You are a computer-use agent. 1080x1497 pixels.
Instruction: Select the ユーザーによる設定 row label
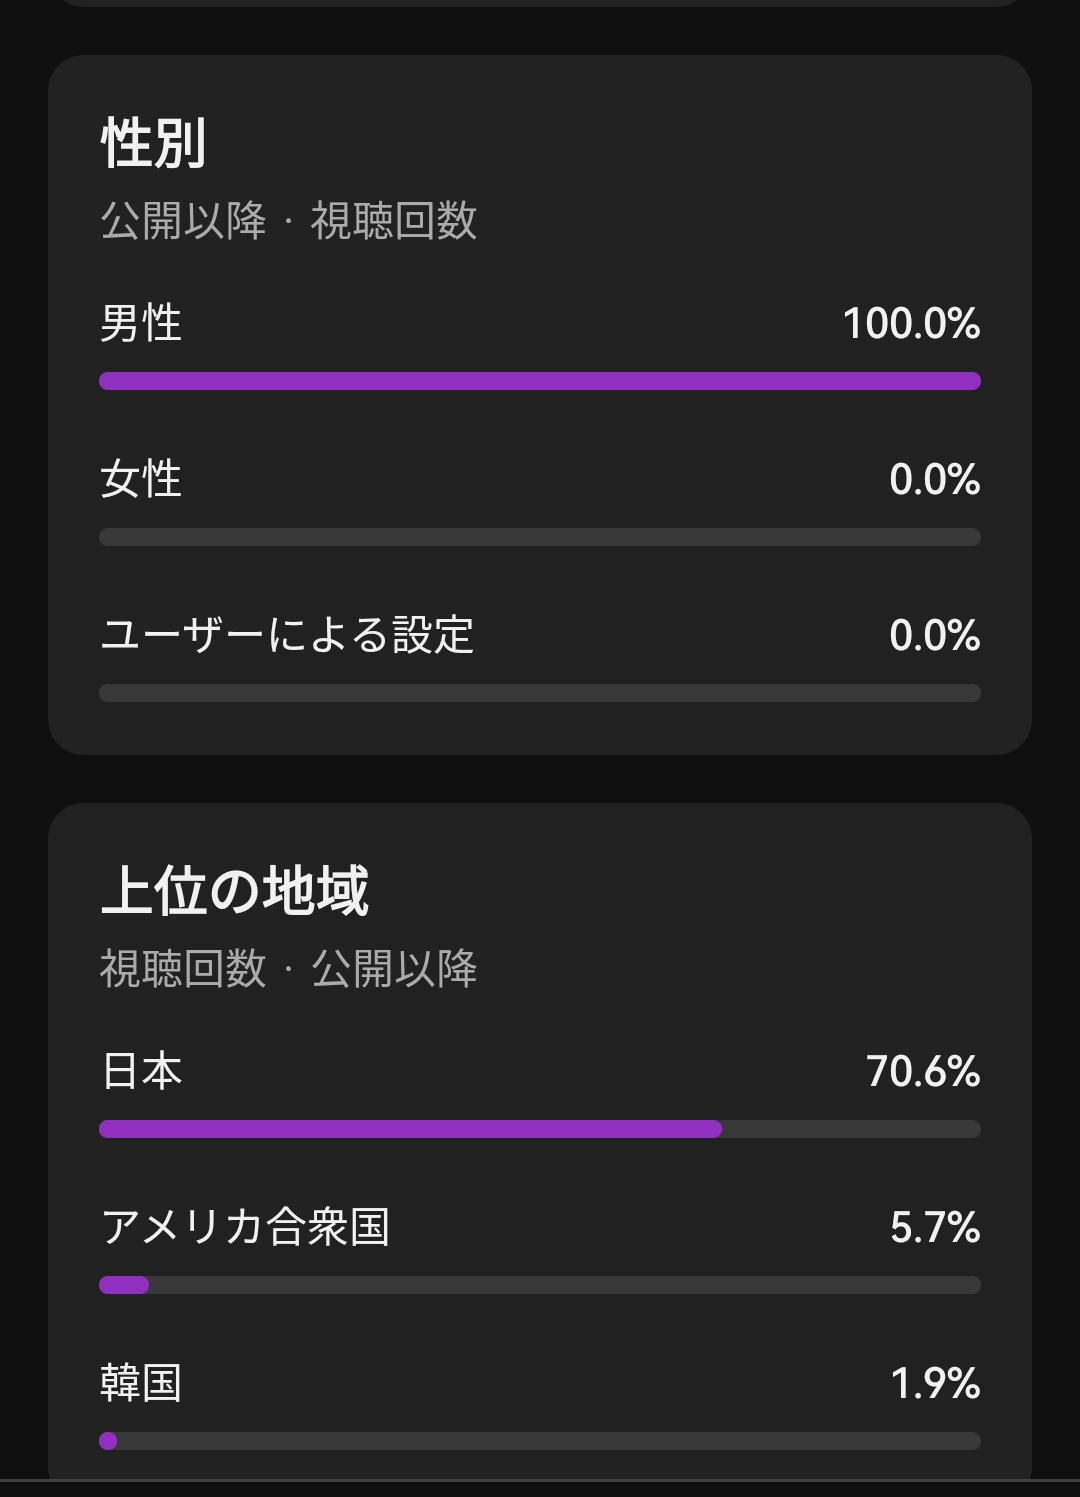pos(287,635)
